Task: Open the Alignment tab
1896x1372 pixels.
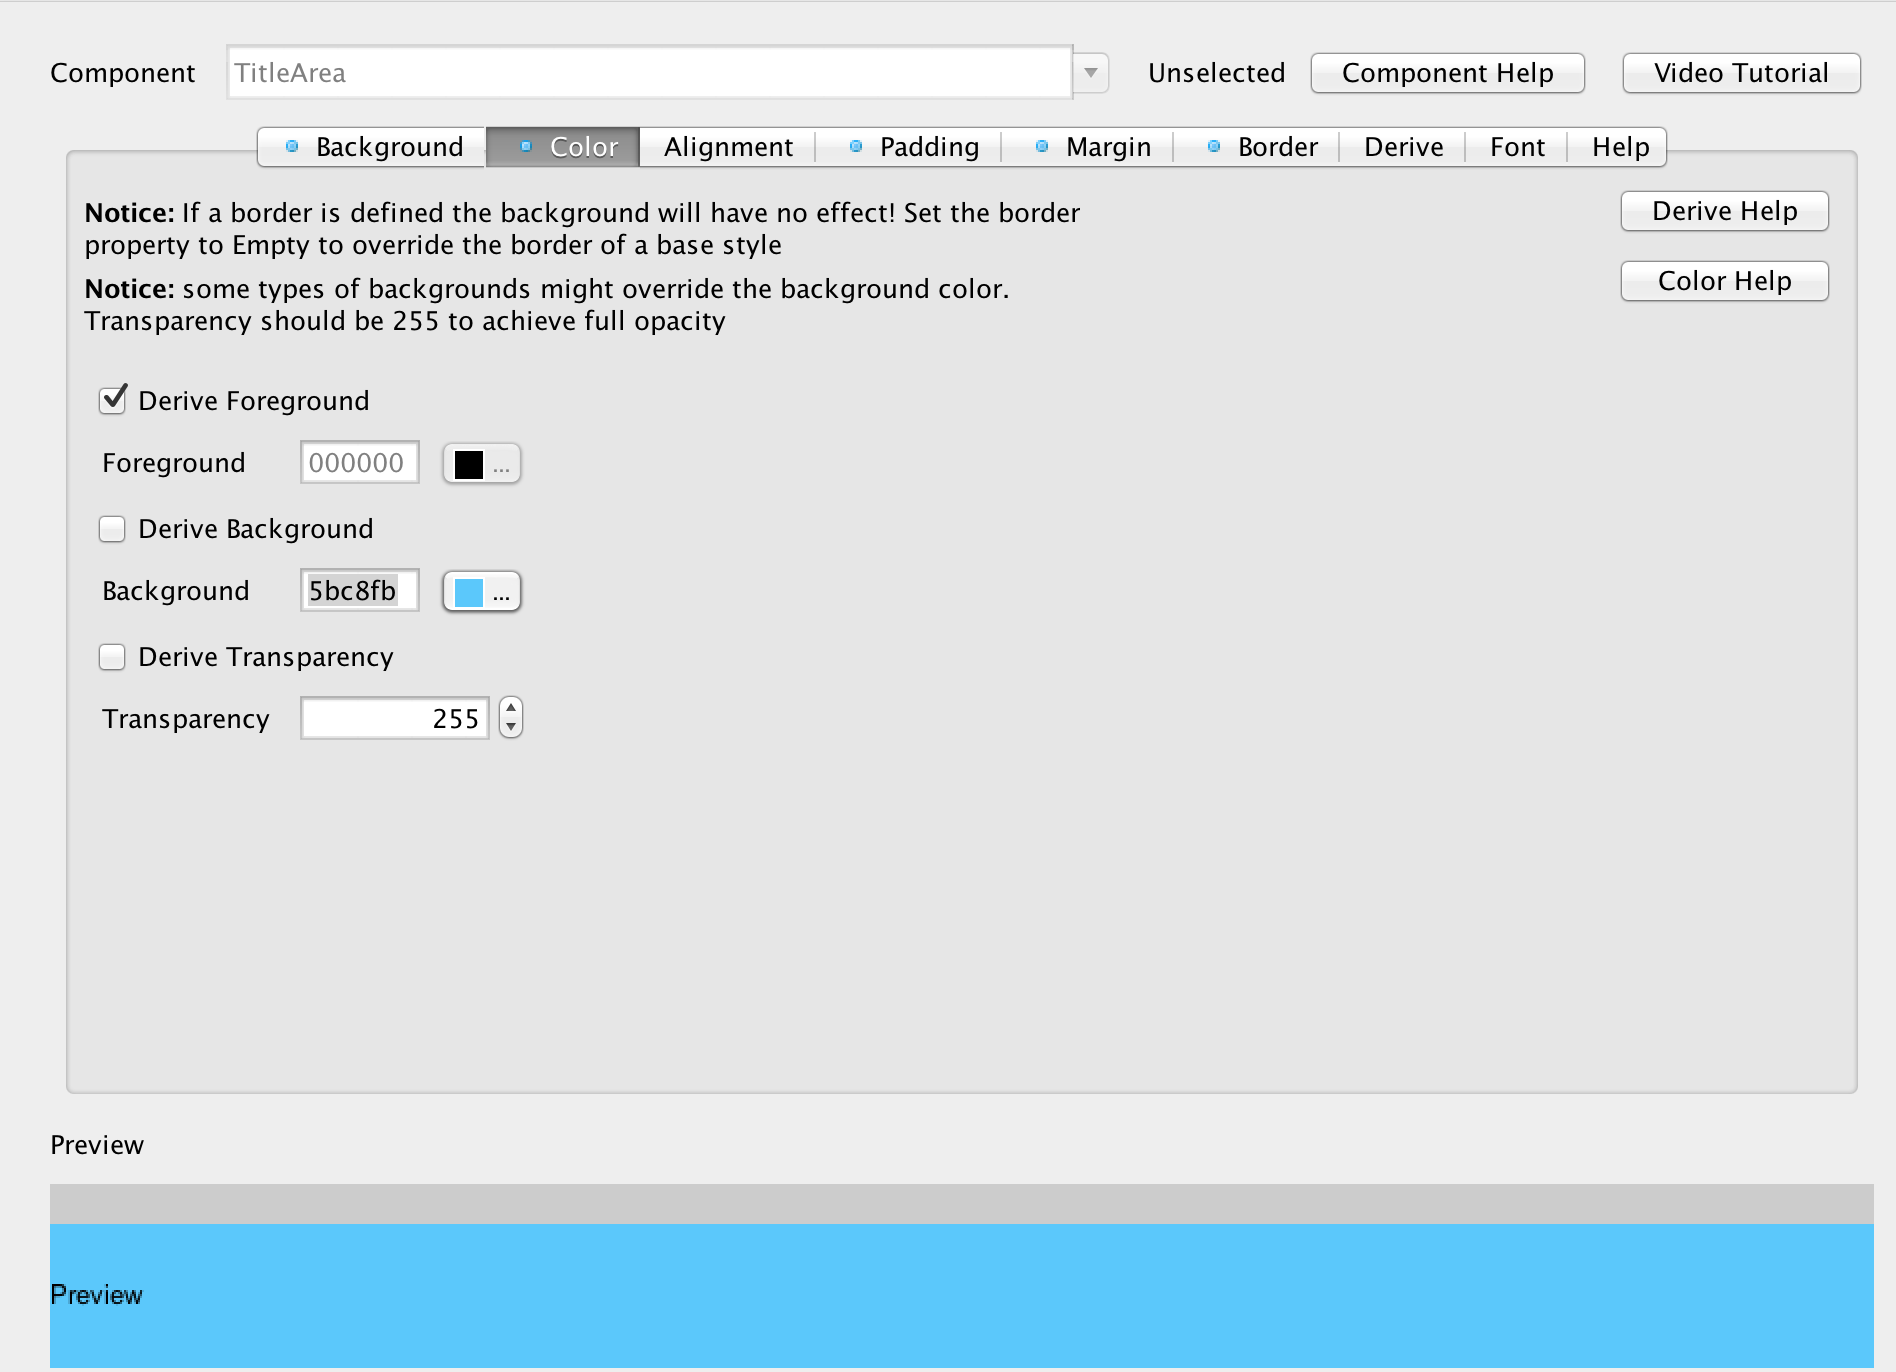Action: [727, 146]
